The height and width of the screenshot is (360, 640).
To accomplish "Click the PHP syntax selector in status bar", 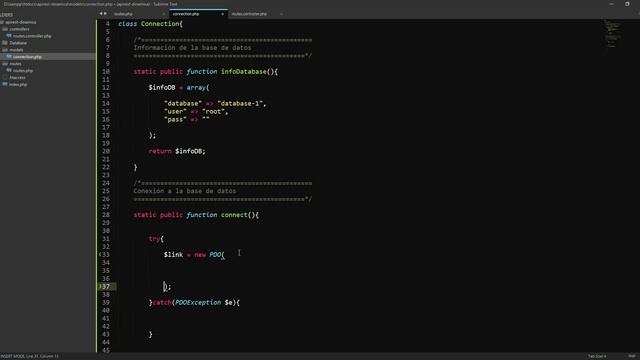I will tap(632, 356).
